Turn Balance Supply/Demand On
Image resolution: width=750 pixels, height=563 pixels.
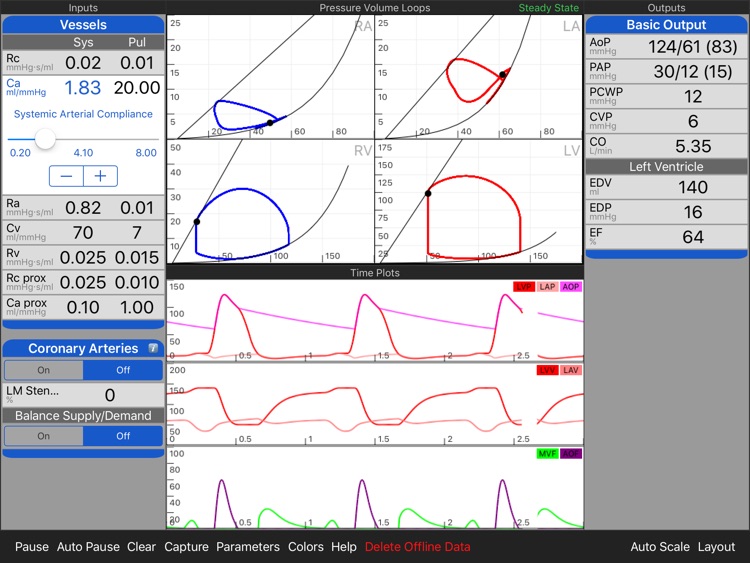click(x=44, y=436)
